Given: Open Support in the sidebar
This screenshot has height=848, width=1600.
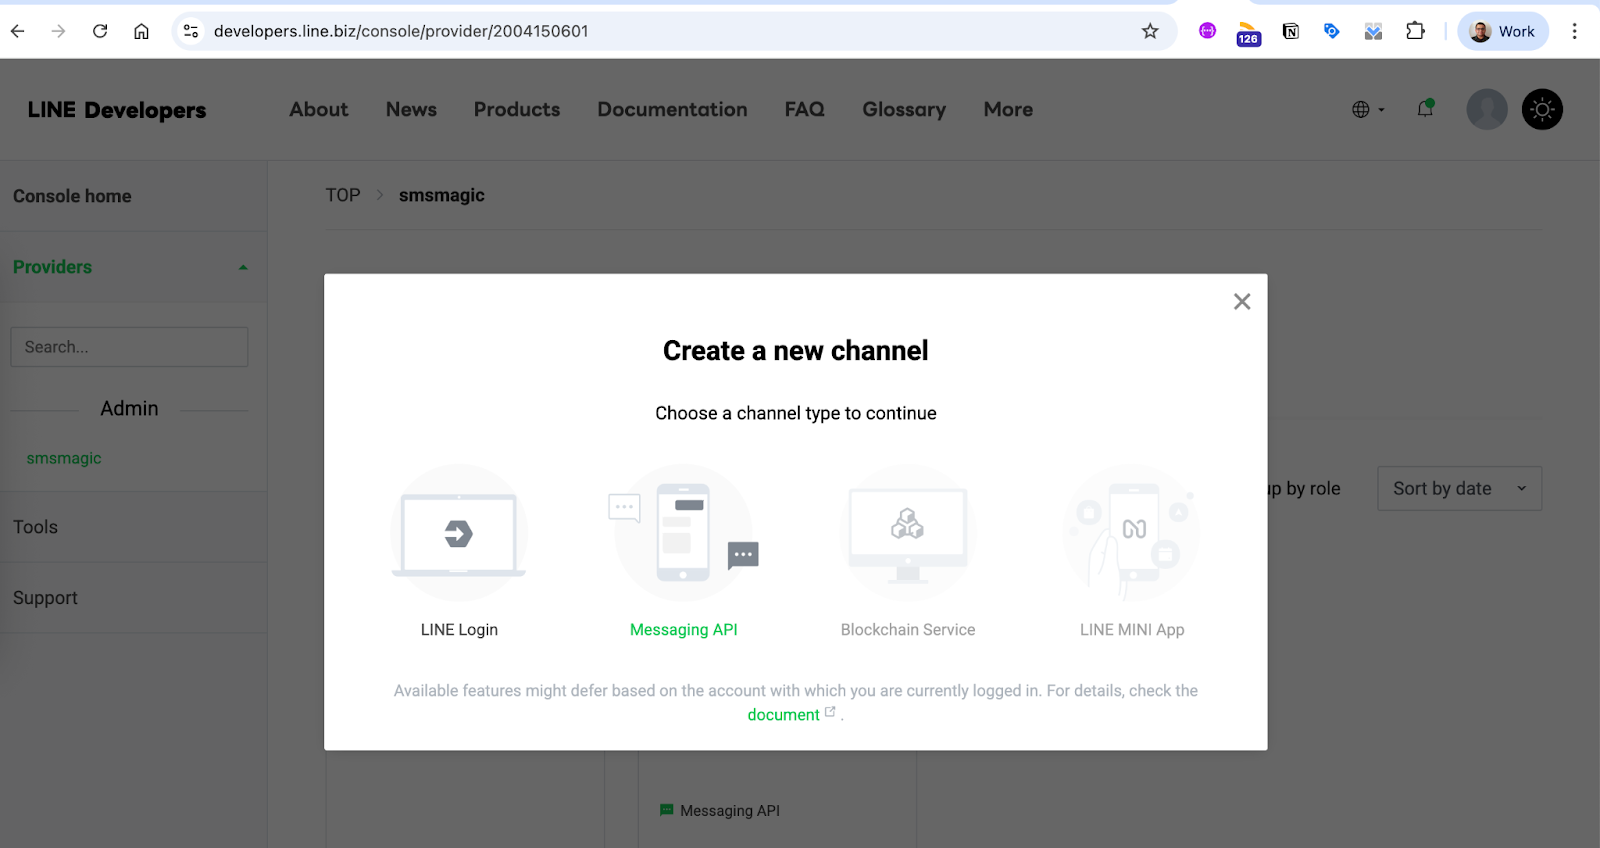Looking at the screenshot, I should (x=45, y=598).
